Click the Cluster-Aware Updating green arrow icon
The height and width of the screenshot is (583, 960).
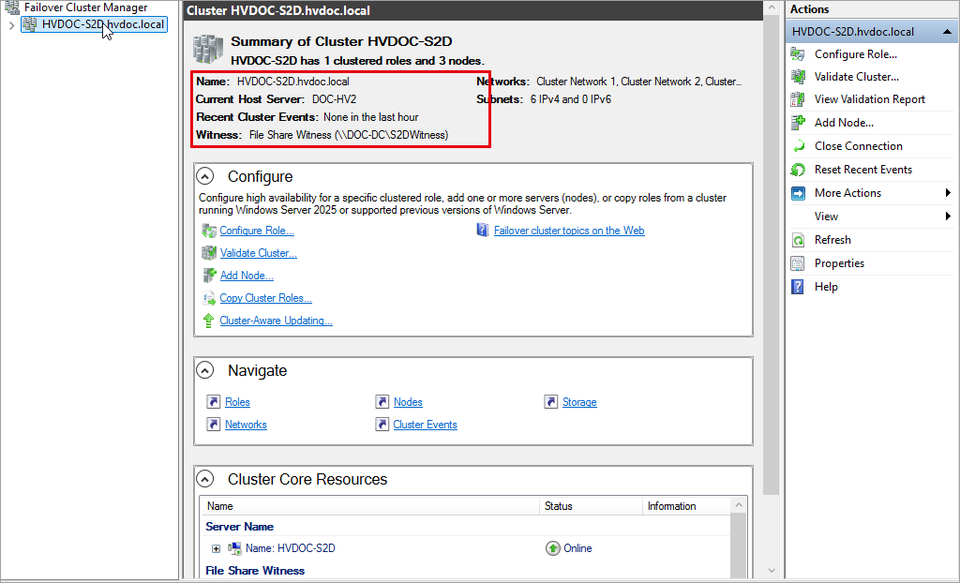(209, 320)
